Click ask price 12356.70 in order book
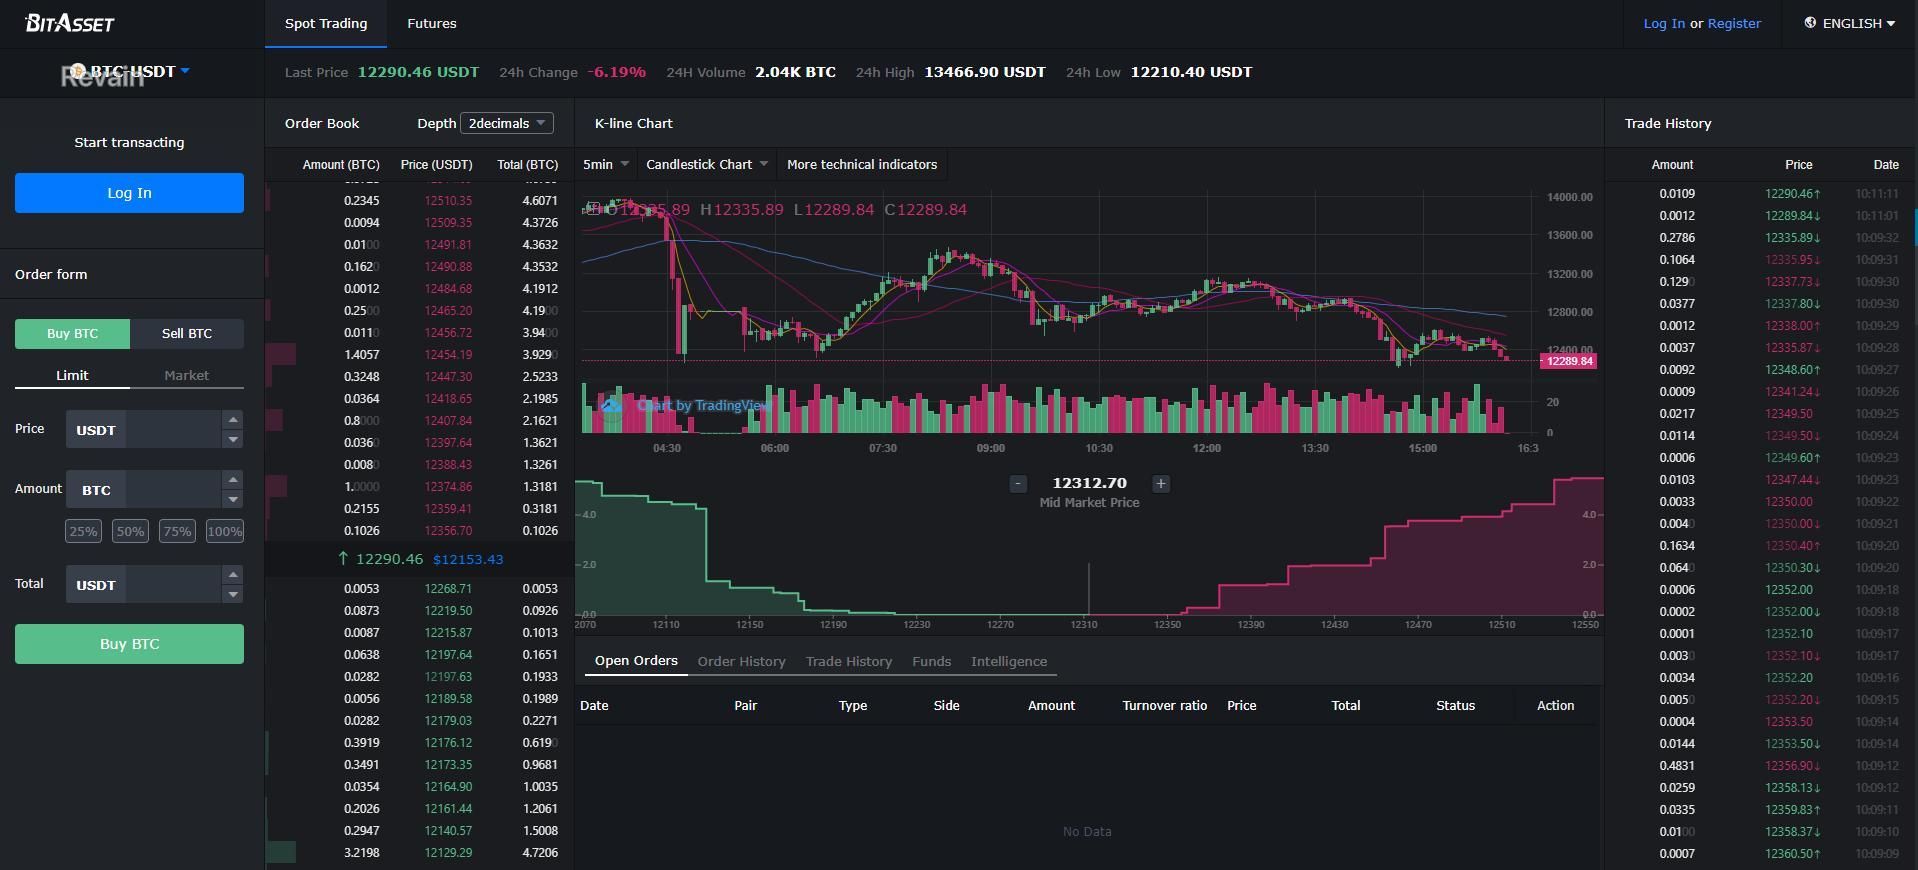Screen dimensions: 1918x870 click(x=448, y=531)
